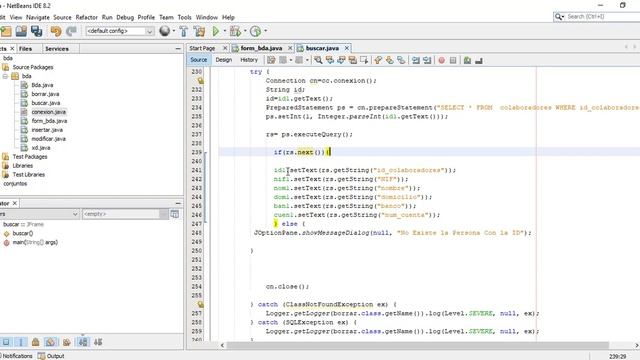
Task: Close the buscar.java editor tab
Action: (x=347, y=48)
